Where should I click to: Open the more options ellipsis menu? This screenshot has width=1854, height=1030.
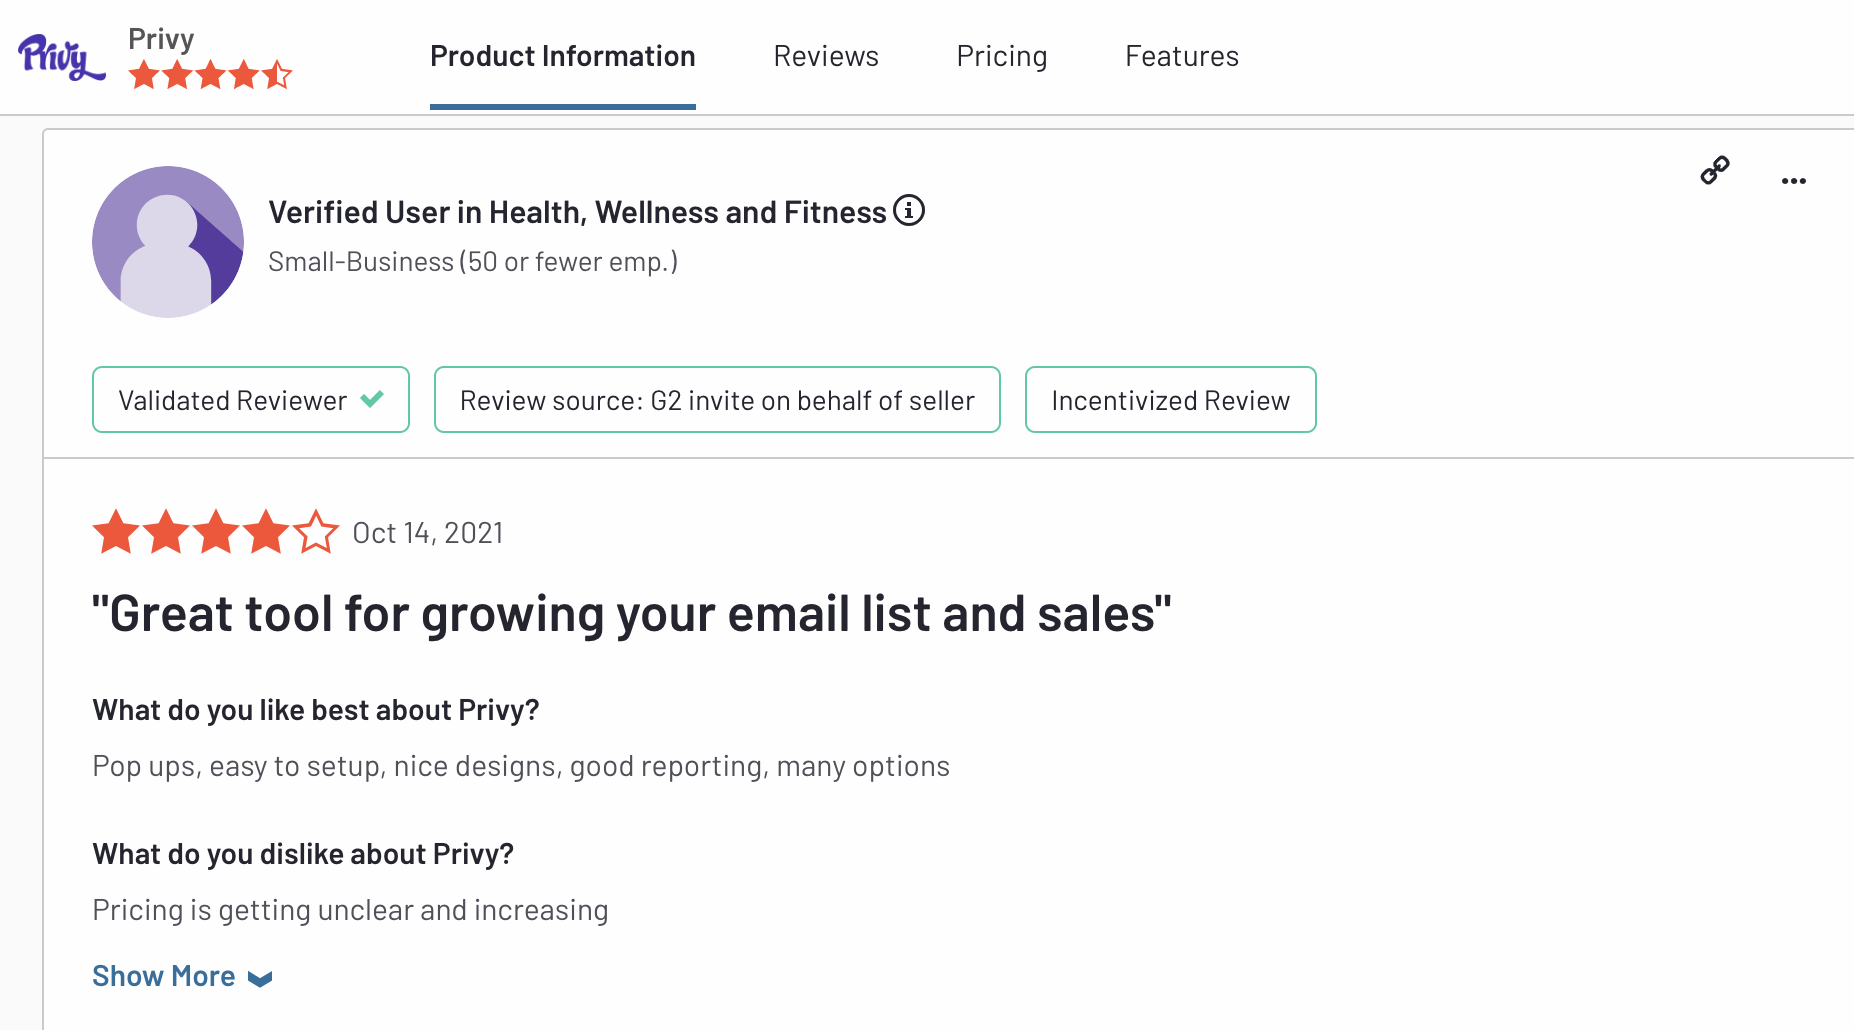point(1793,180)
